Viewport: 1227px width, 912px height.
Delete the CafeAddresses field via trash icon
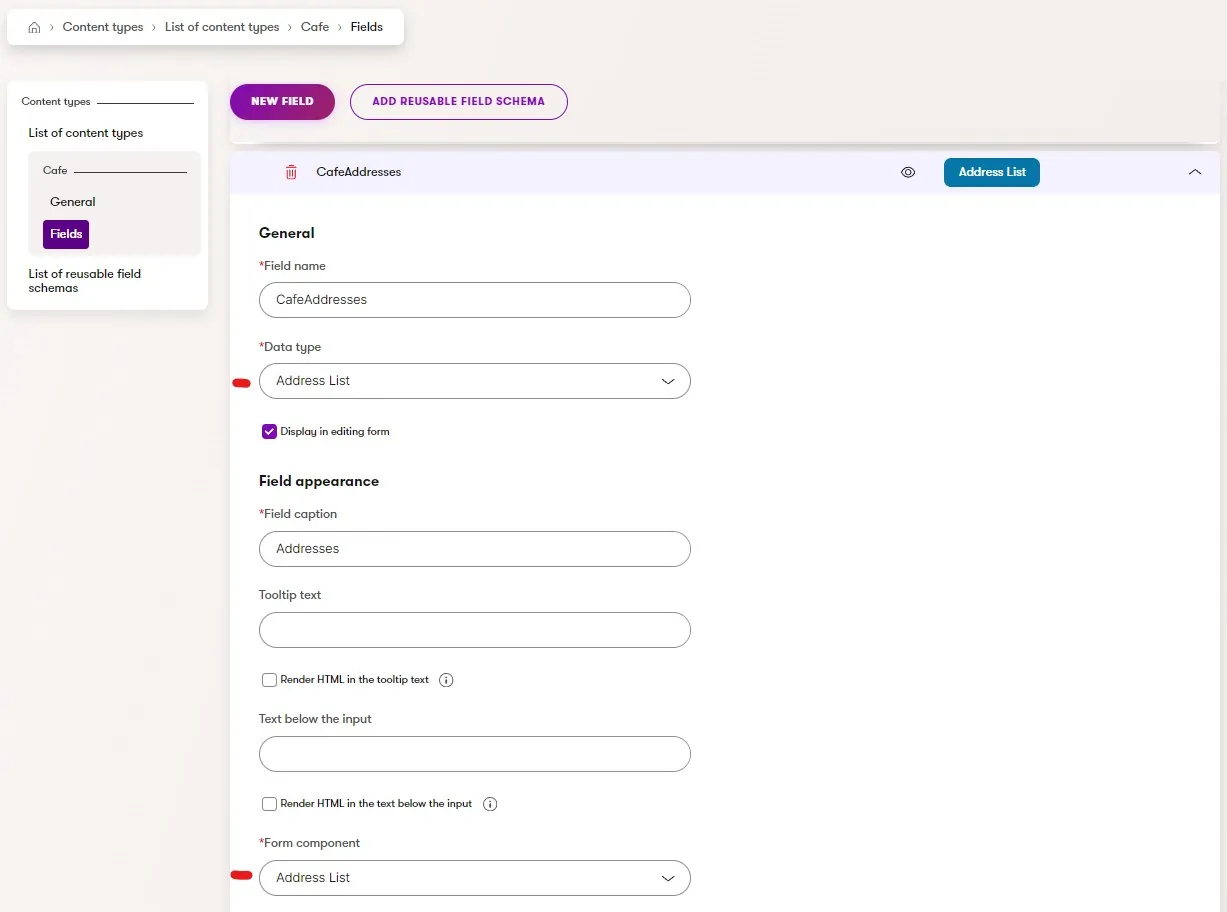click(291, 172)
